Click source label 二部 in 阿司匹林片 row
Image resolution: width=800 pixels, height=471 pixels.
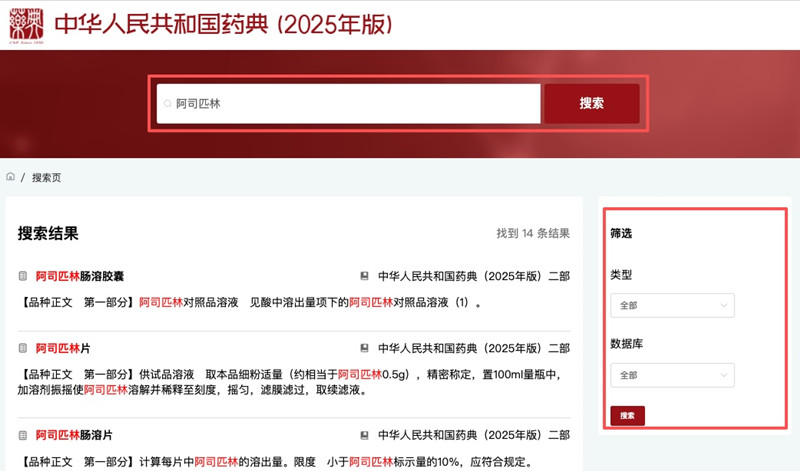pyautogui.click(x=559, y=348)
